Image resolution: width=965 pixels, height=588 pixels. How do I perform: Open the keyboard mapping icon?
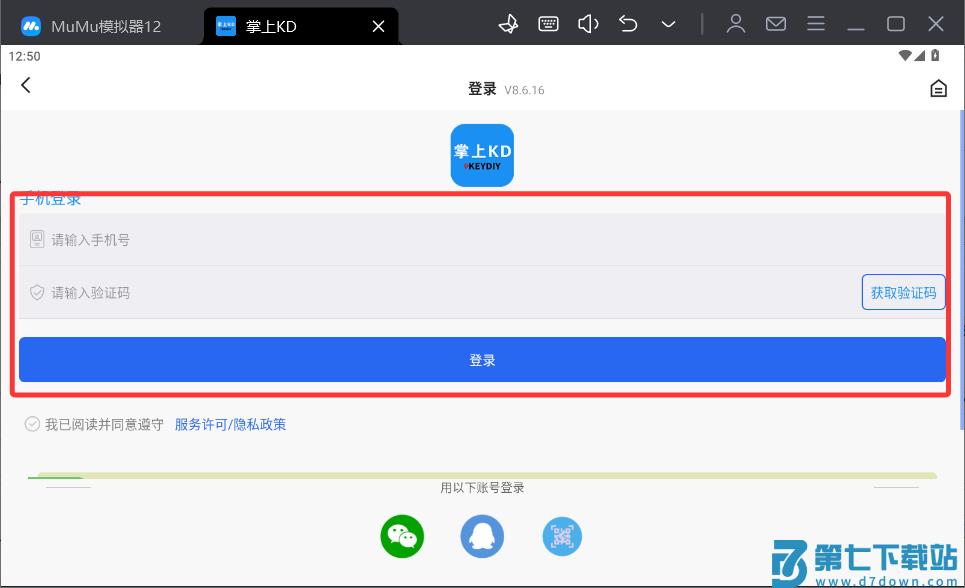[x=548, y=24]
